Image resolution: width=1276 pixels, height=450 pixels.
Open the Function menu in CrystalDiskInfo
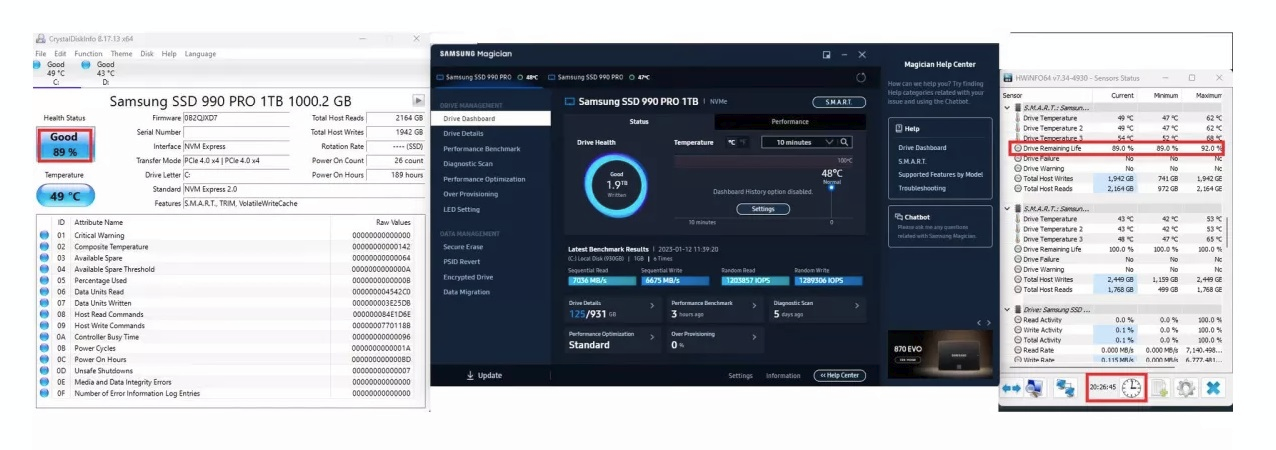[88, 54]
